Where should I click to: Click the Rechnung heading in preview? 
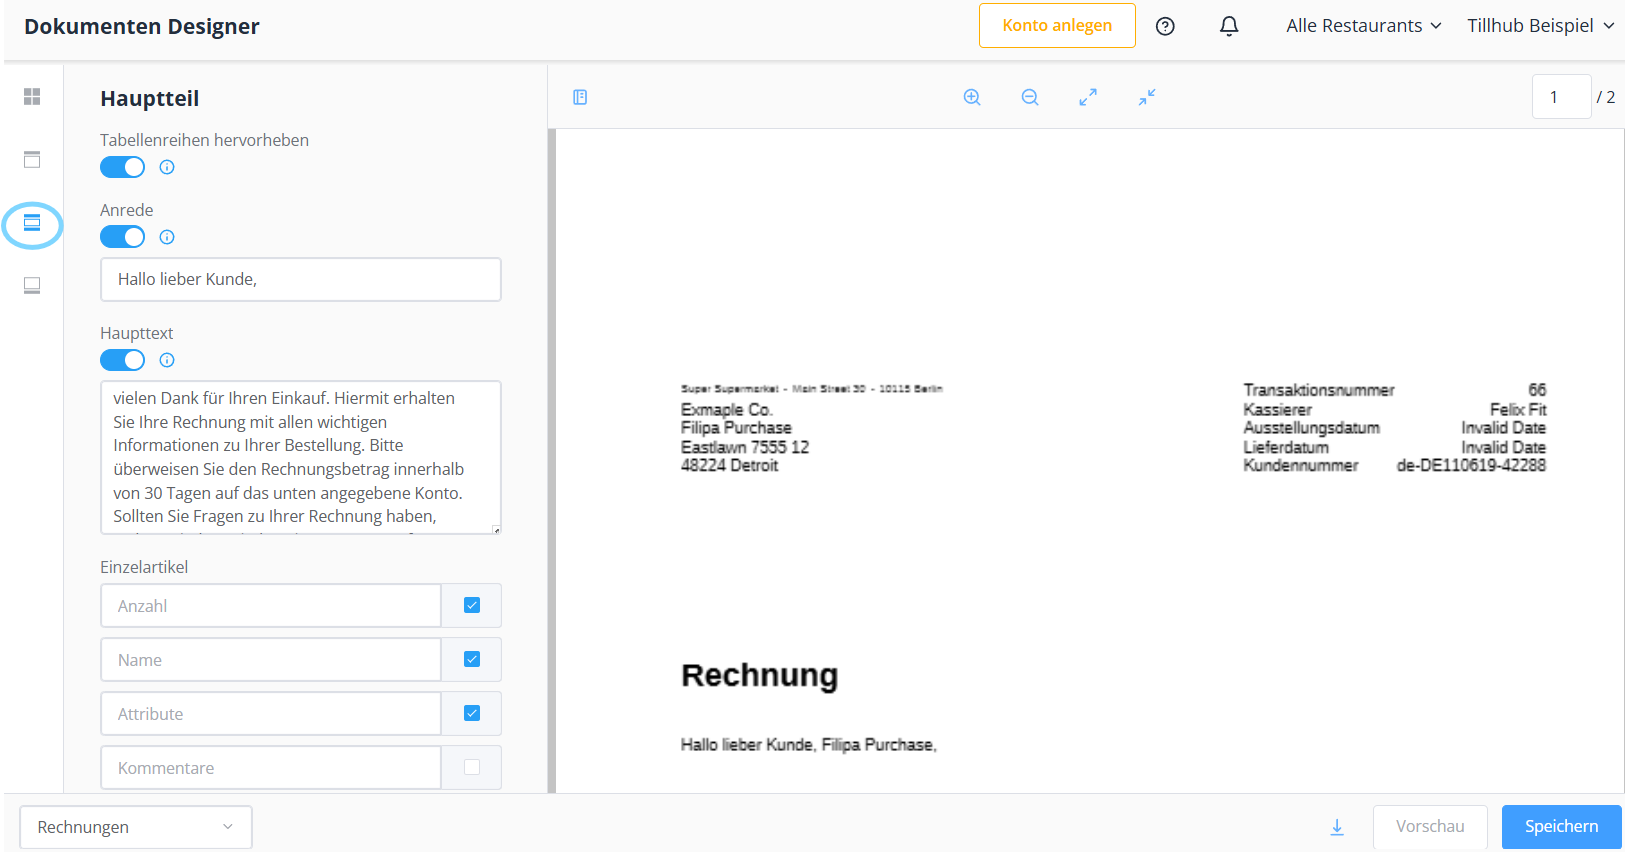click(760, 676)
